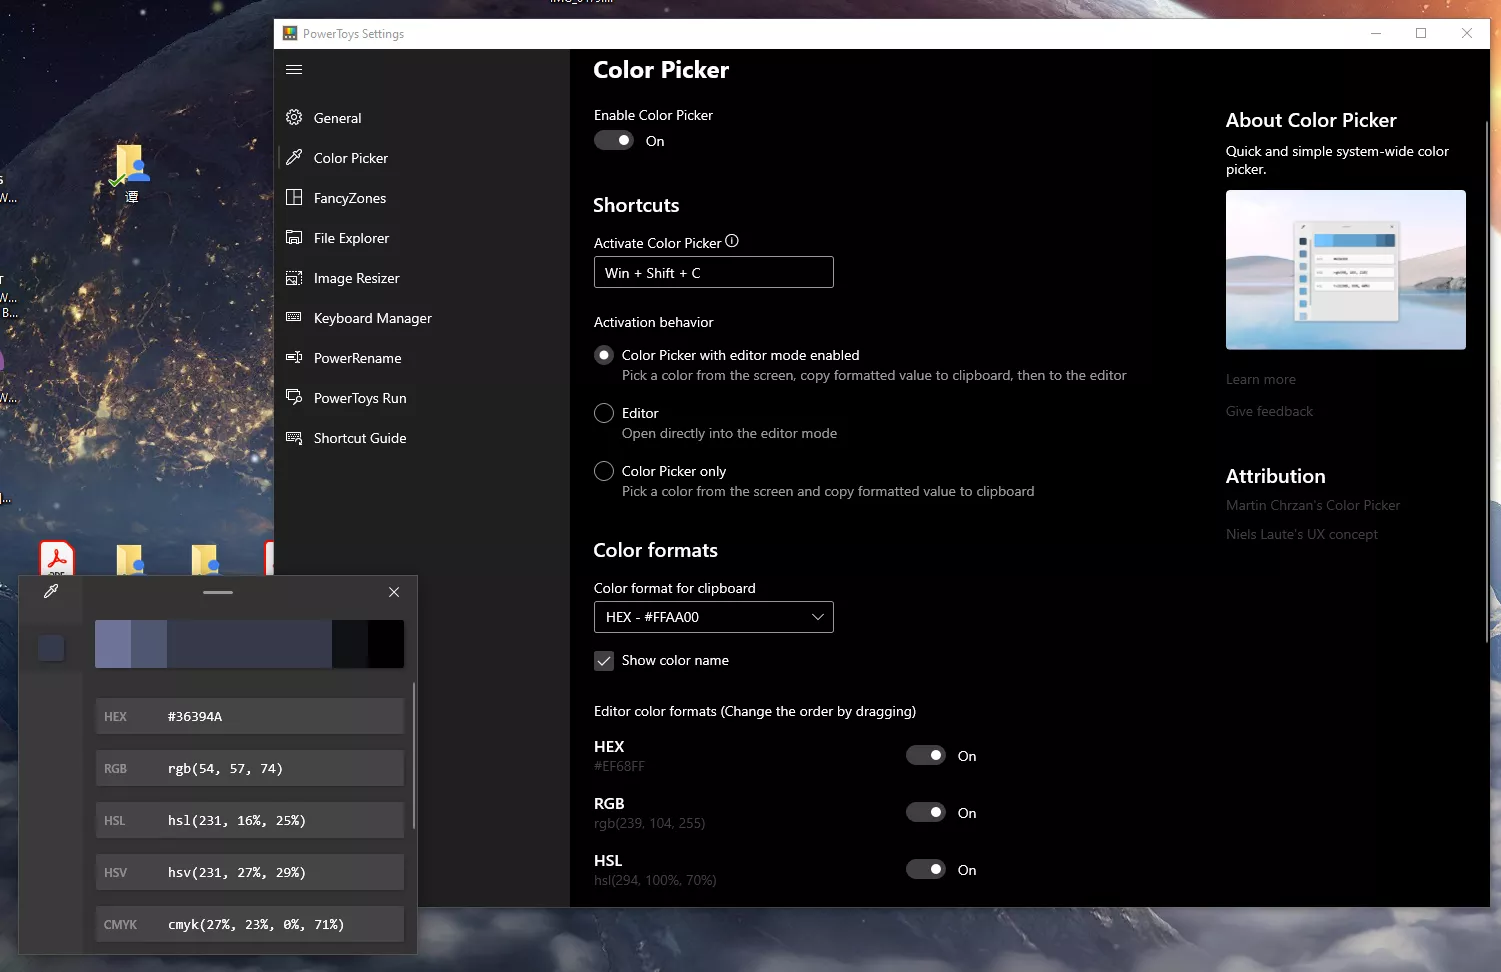Open Niels Laute's UX concept link
This screenshot has height=972, width=1501.
[x=1302, y=534]
